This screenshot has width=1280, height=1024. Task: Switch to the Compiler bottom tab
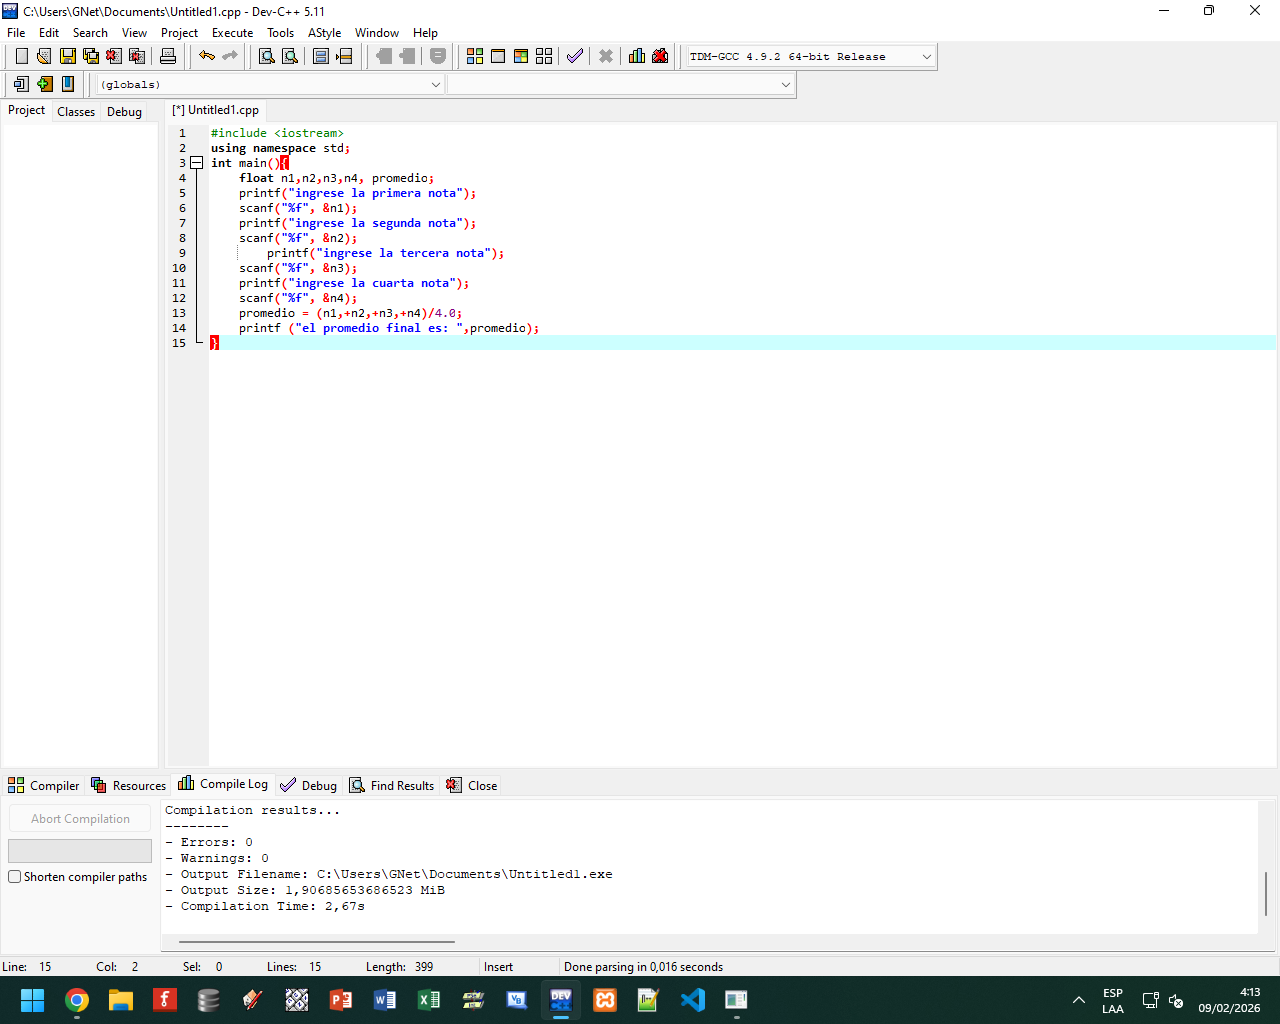click(x=44, y=786)
